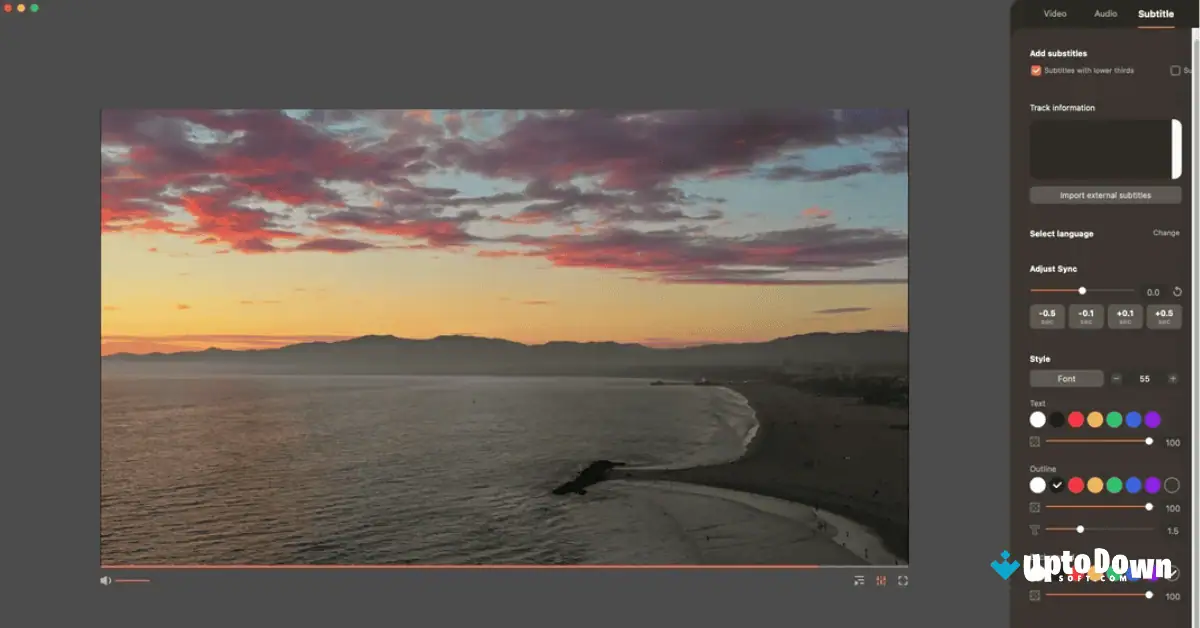
Task: Reset subtitle sync to zero
Action: click(1177, 292)
